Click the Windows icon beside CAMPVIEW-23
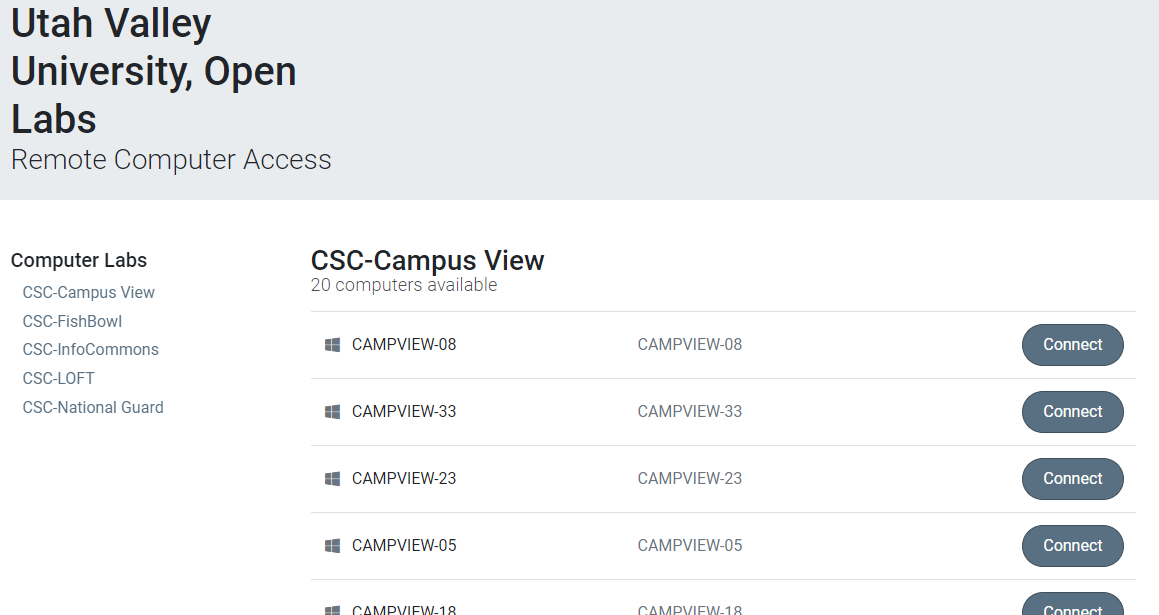The height and width of the screenshot is (615, 1159). pos(333,479)
